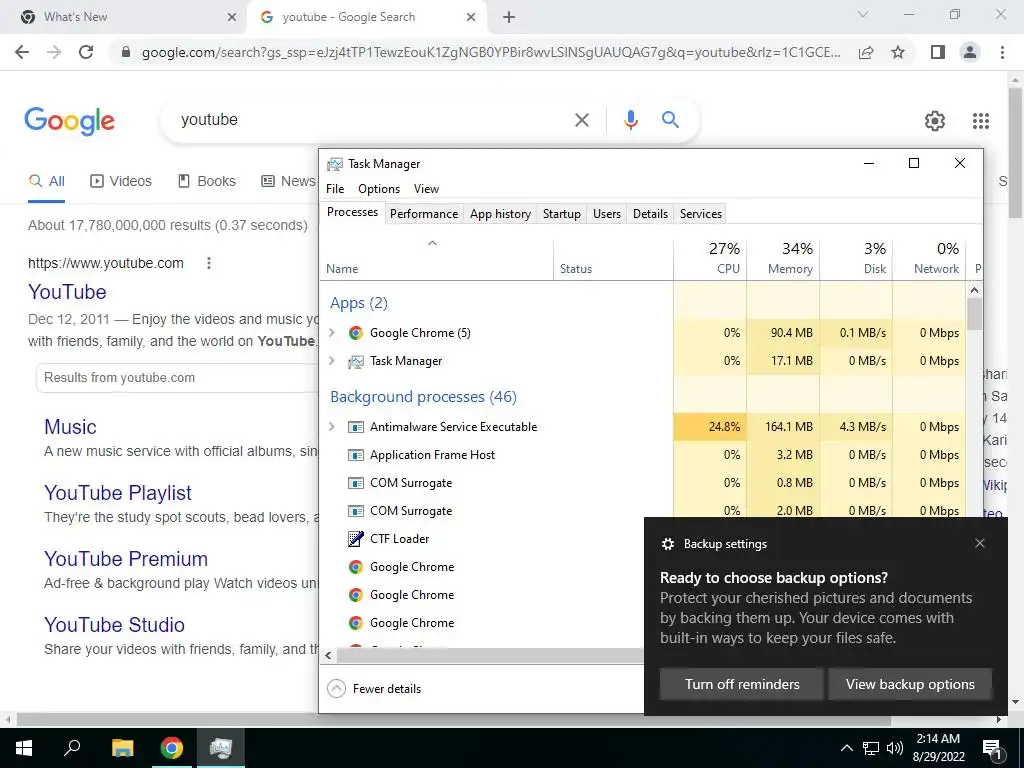Dismiss the Backup settings notification
1024x768 pixels.
980,543
